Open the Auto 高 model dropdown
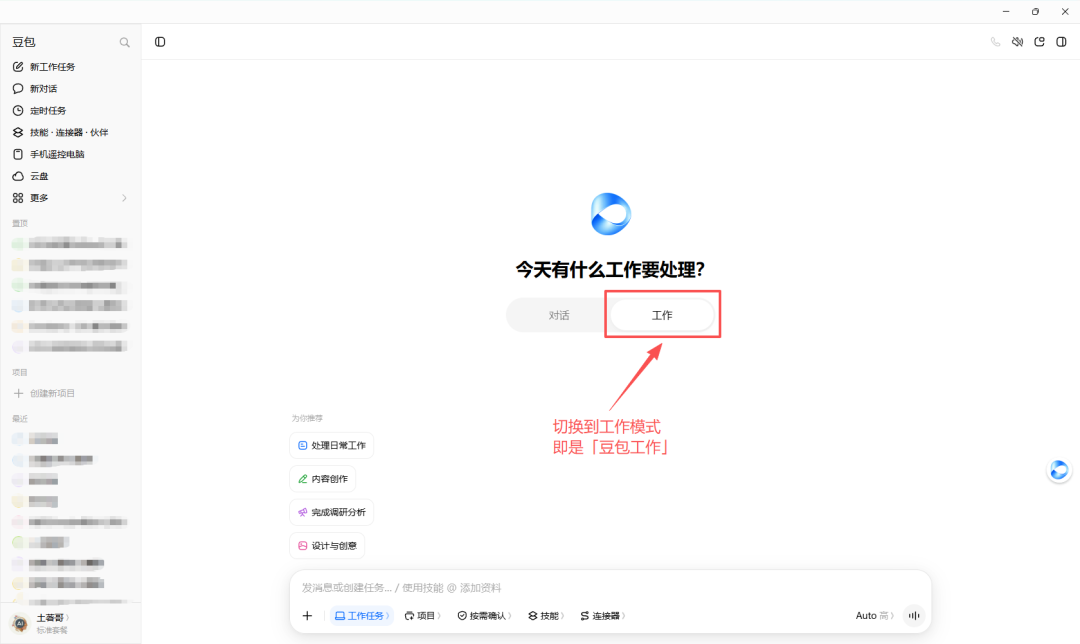1080x644 pixels. point(874,616)
